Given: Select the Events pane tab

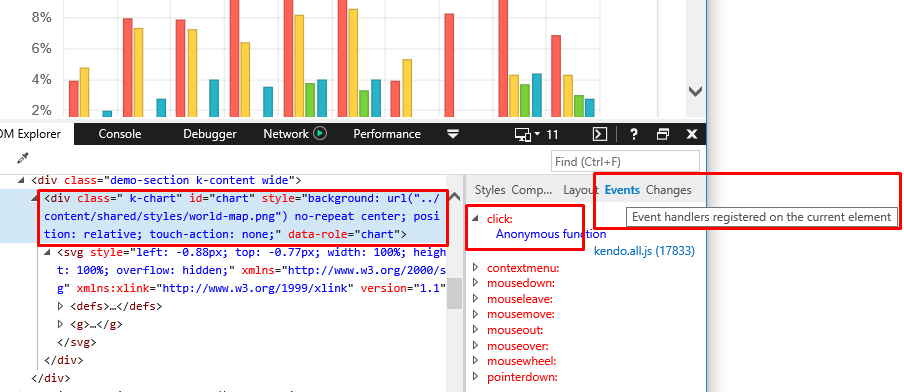Looking at the screenshot, I should [x=622, y=190].
